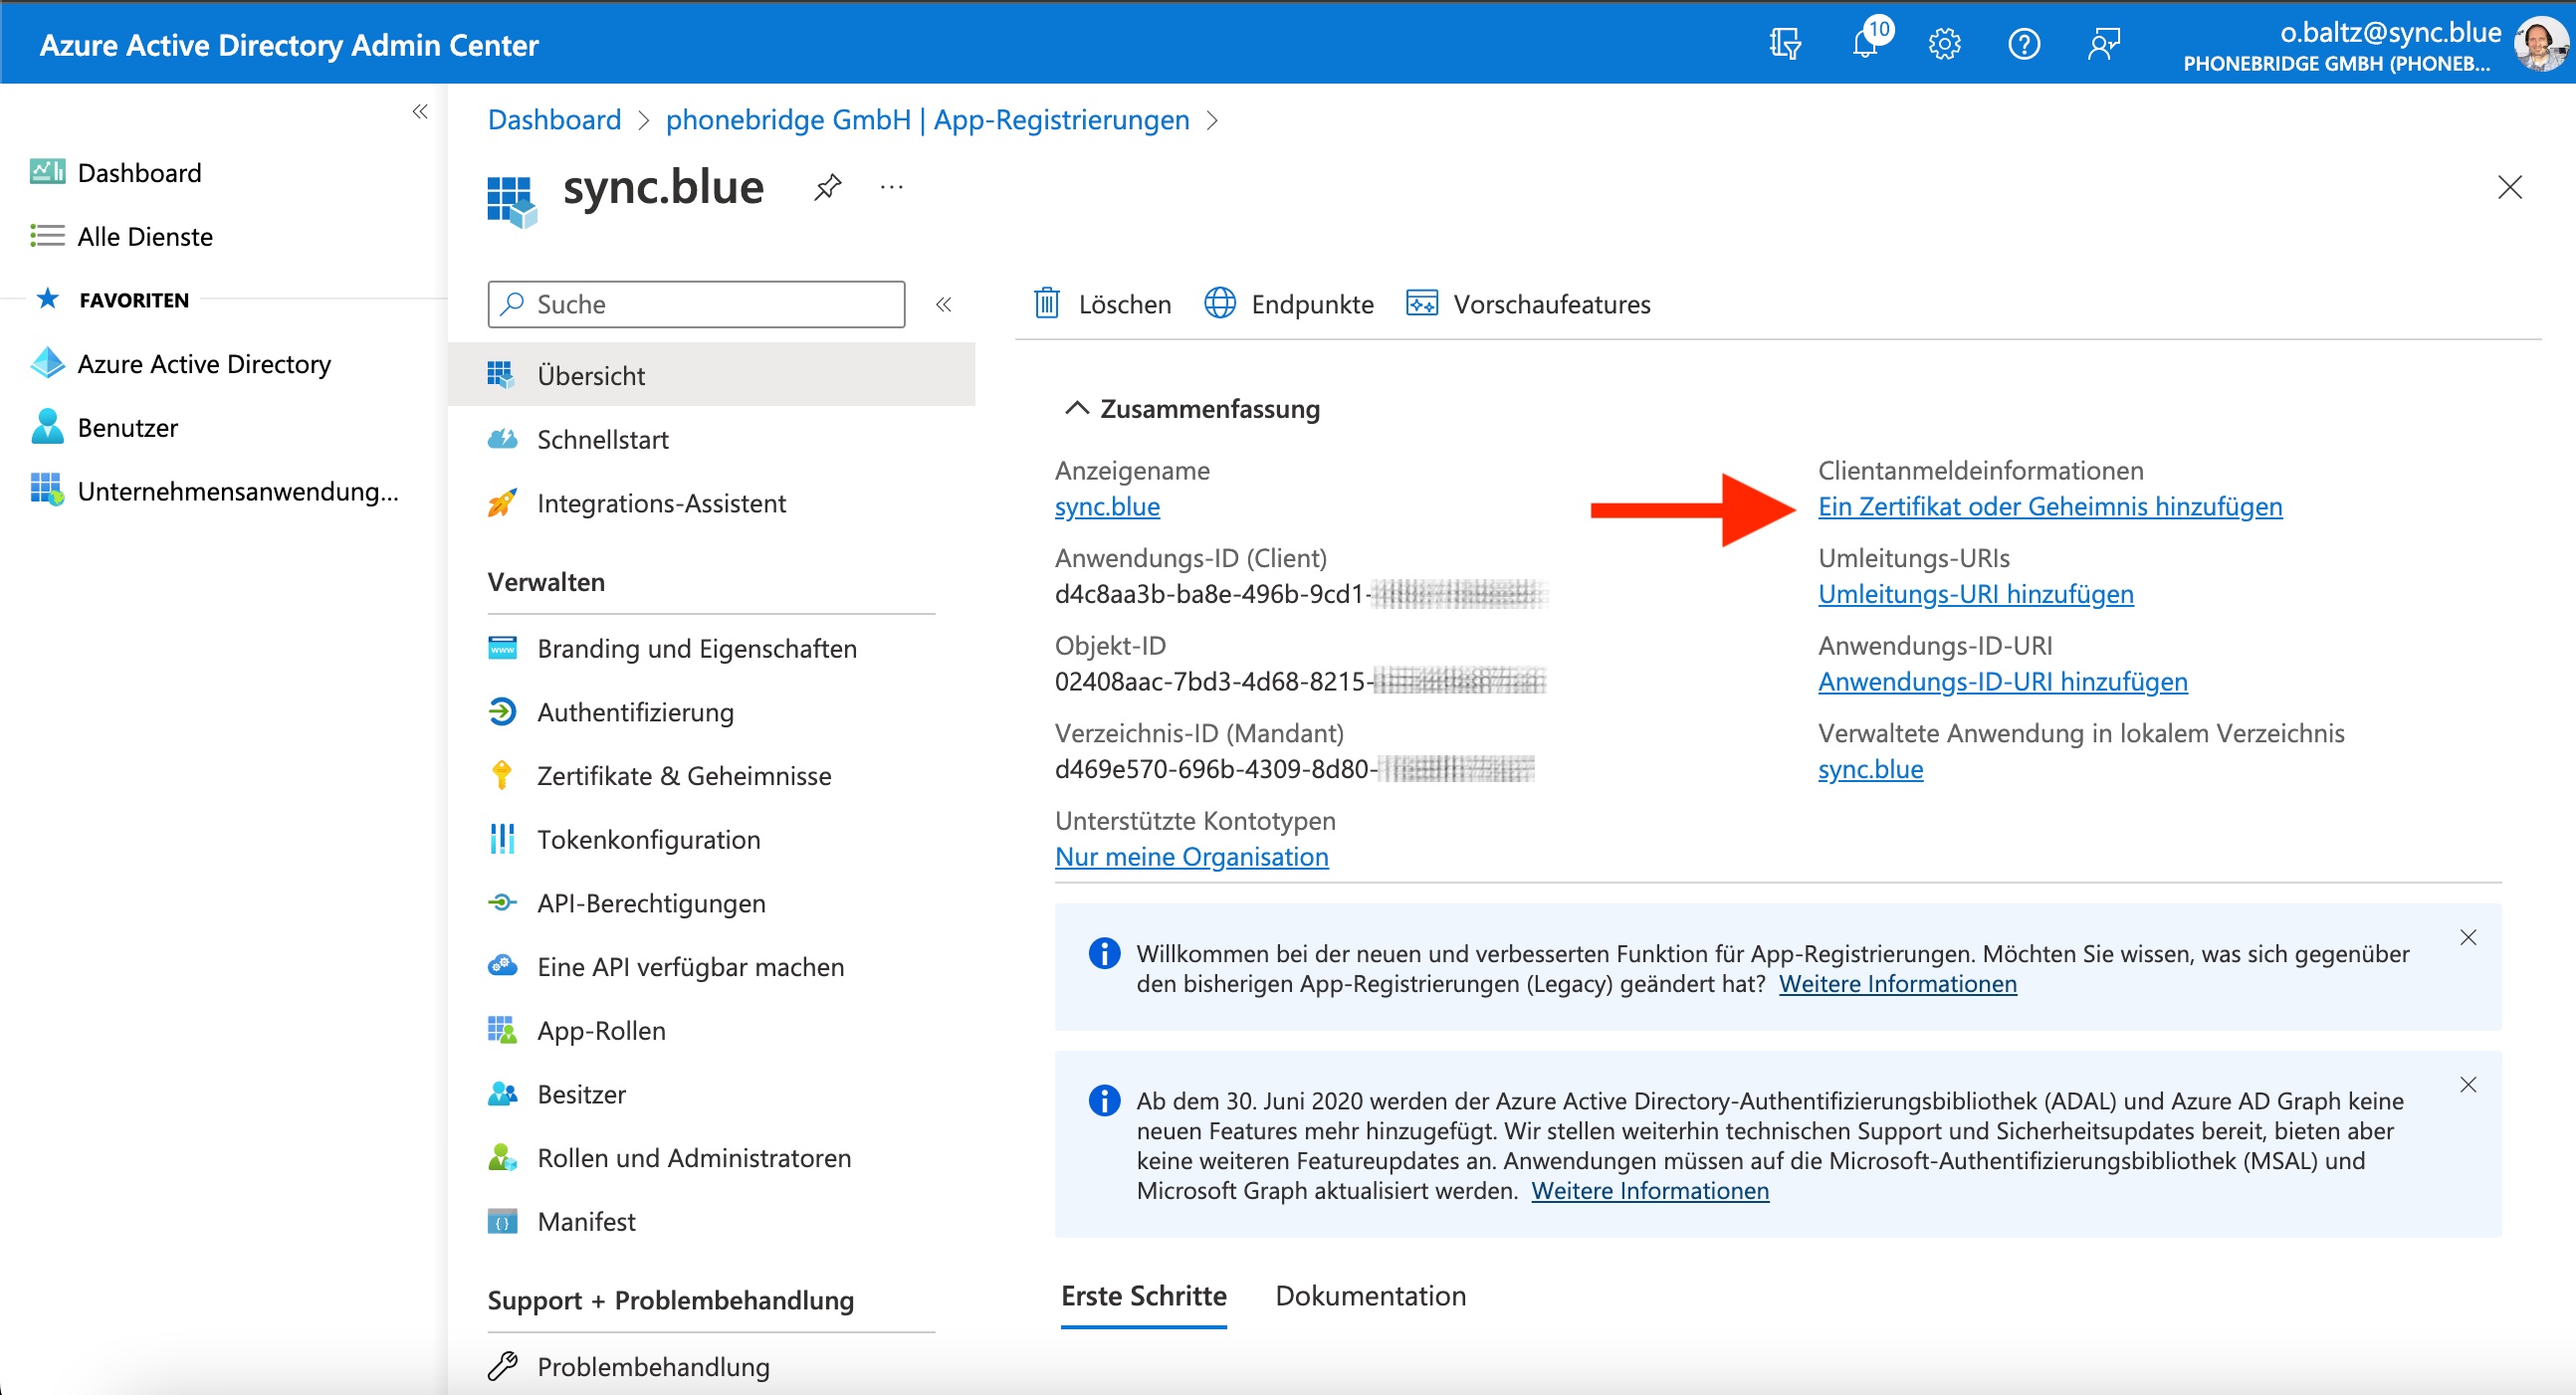Open the notifications bell icon

pyautogui.click(x=1865, y=44)
